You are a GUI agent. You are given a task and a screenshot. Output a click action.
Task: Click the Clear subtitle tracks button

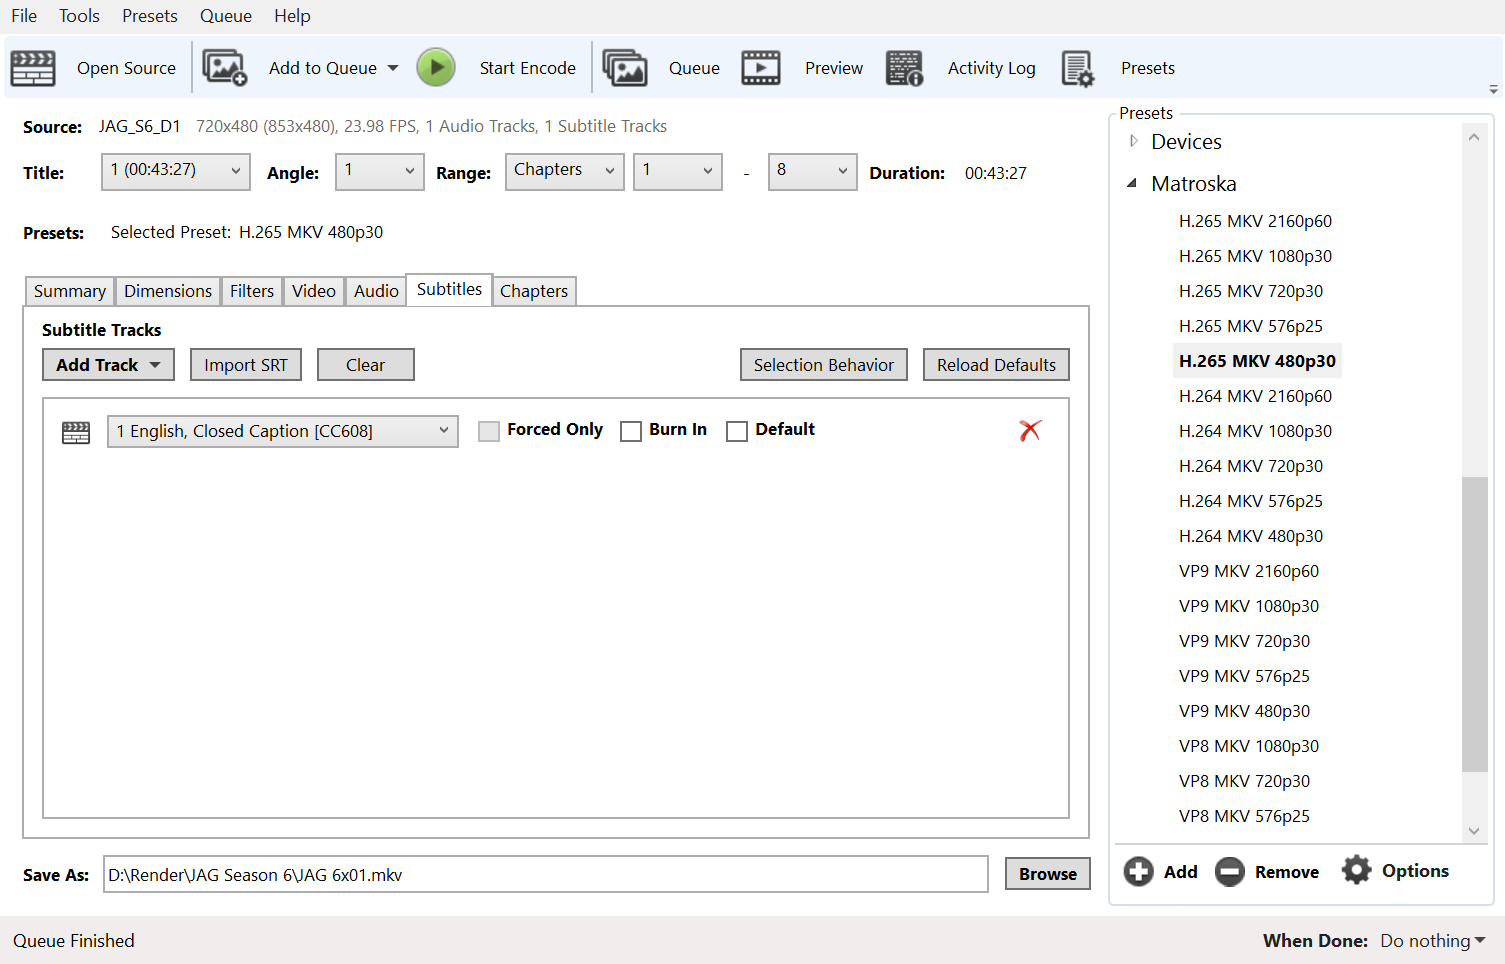pos(366,365)
